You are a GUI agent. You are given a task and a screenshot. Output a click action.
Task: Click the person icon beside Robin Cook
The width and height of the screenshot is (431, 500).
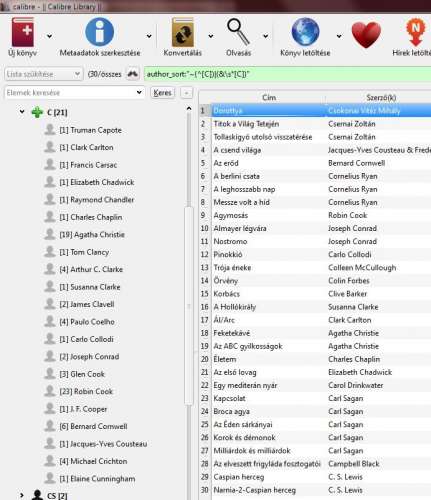click(x=50, y=391)
